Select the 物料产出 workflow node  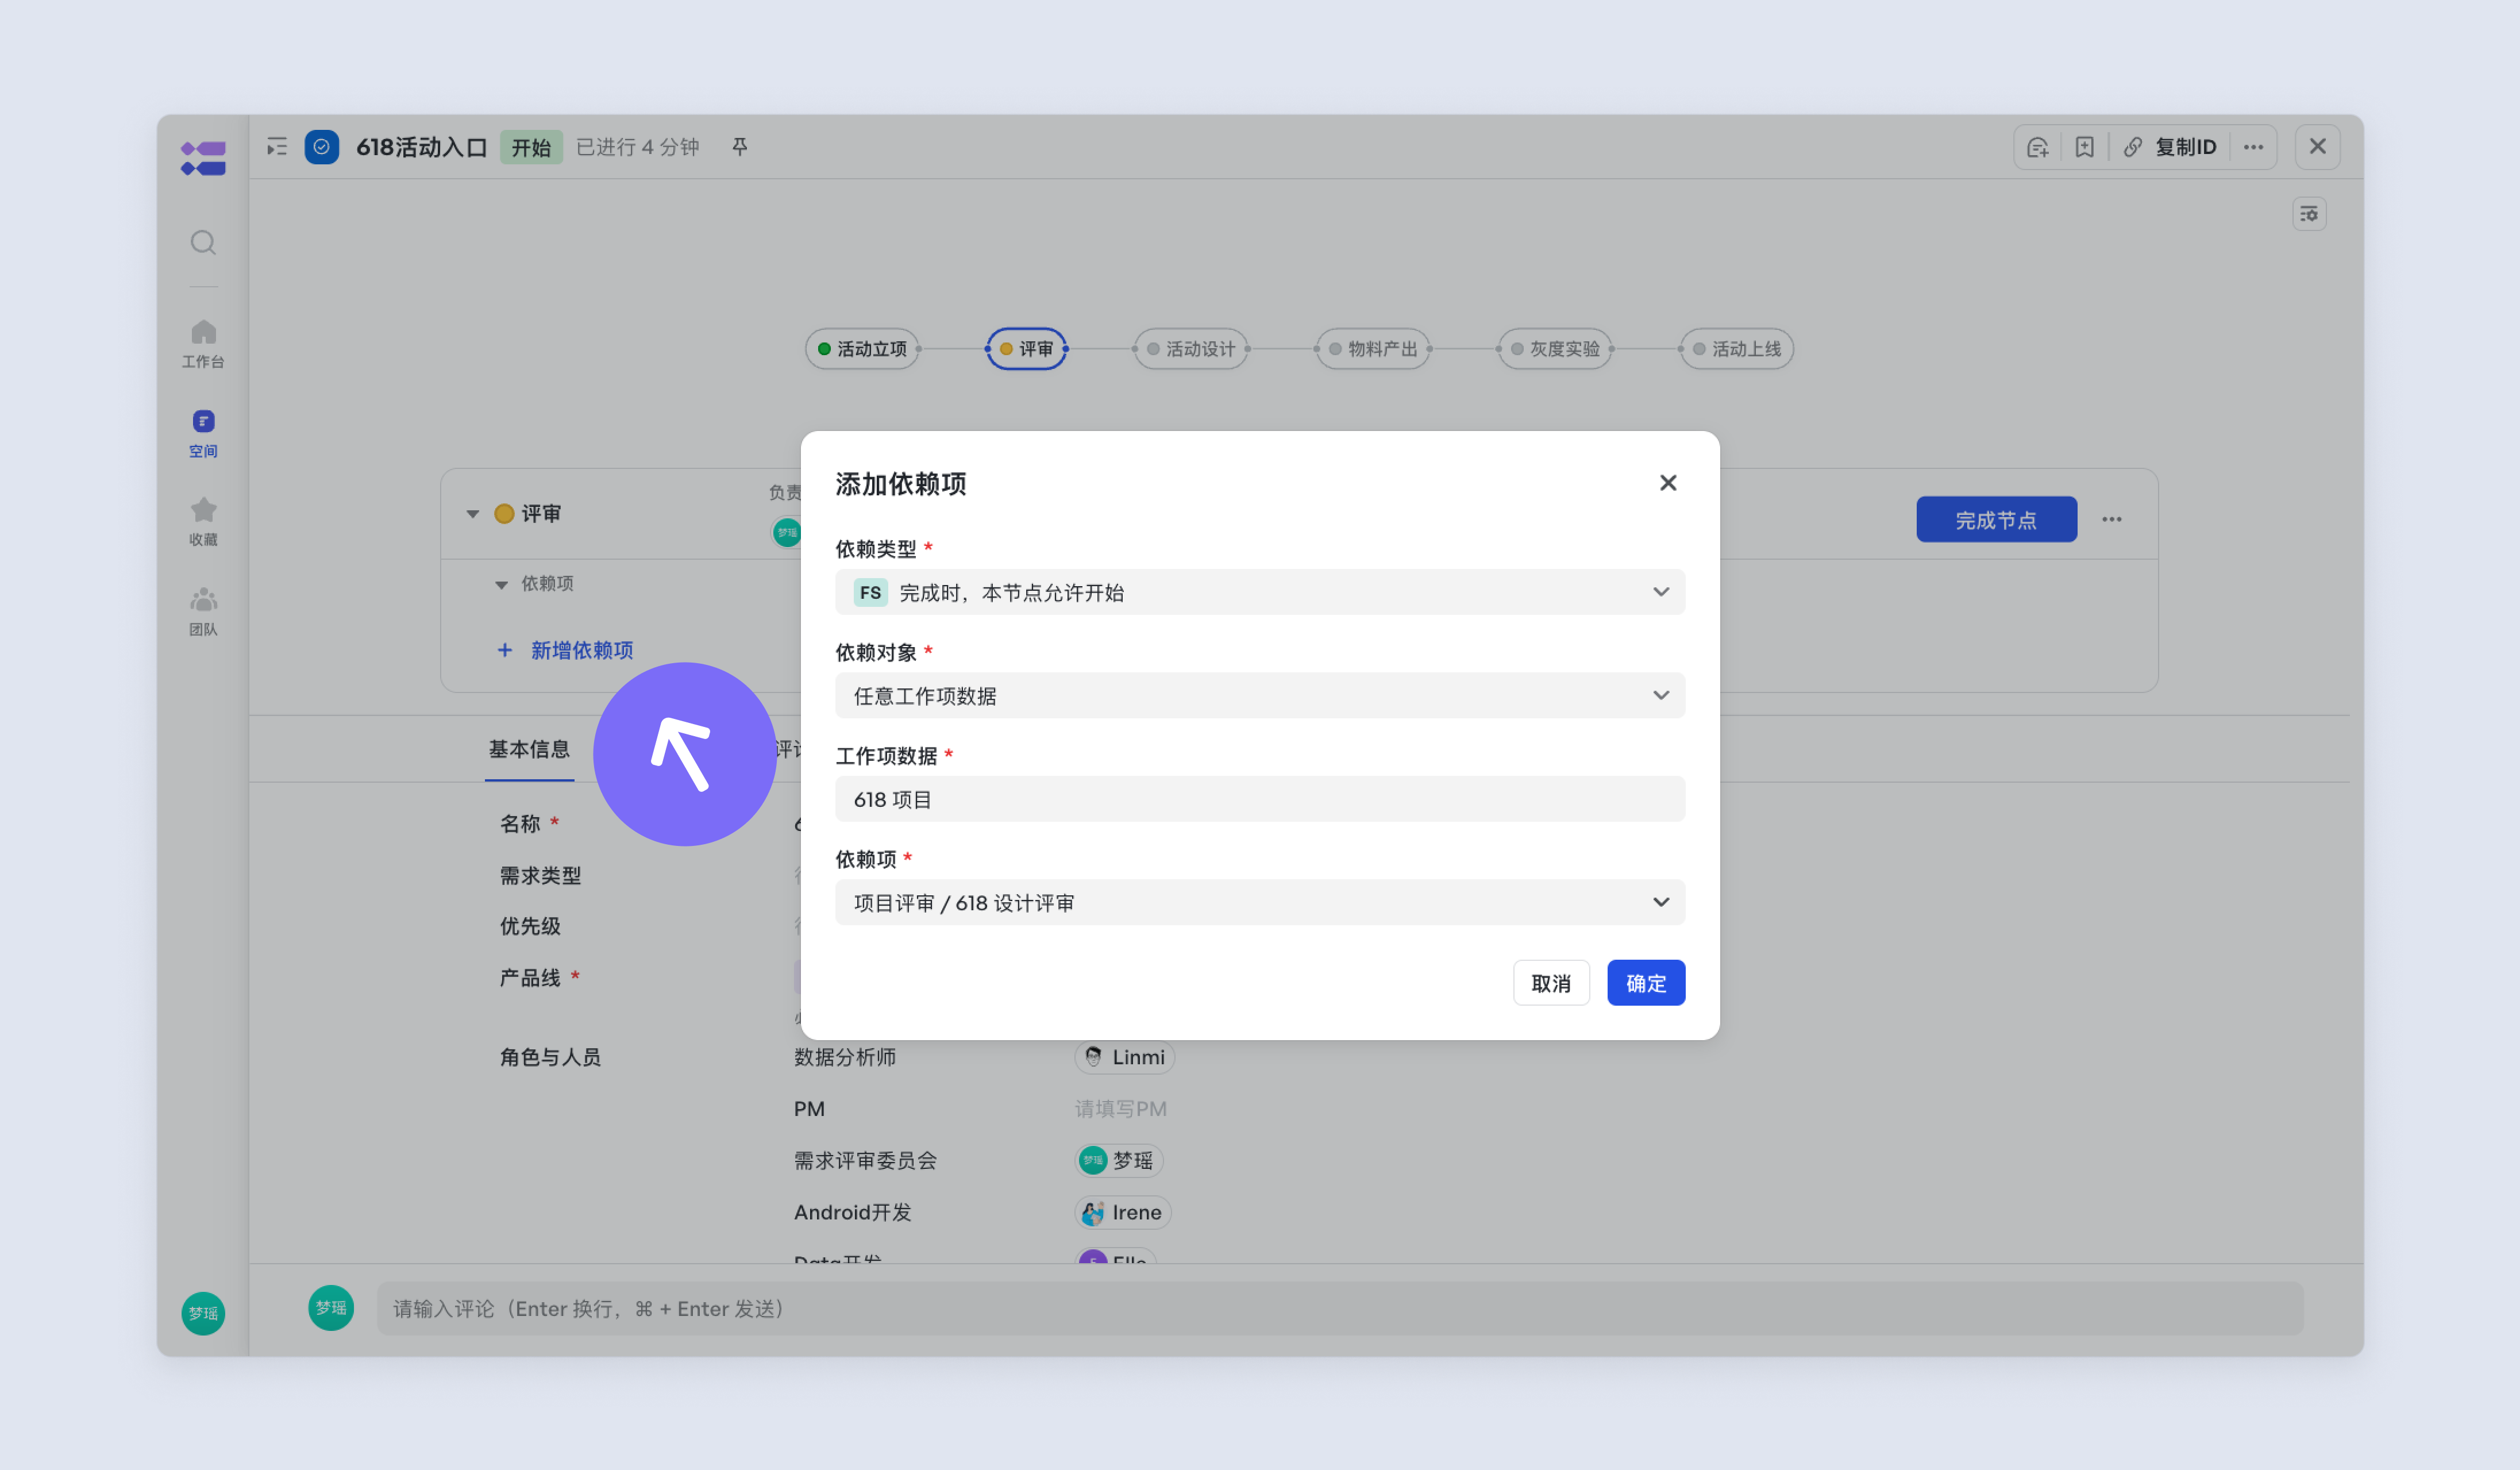1373,349
